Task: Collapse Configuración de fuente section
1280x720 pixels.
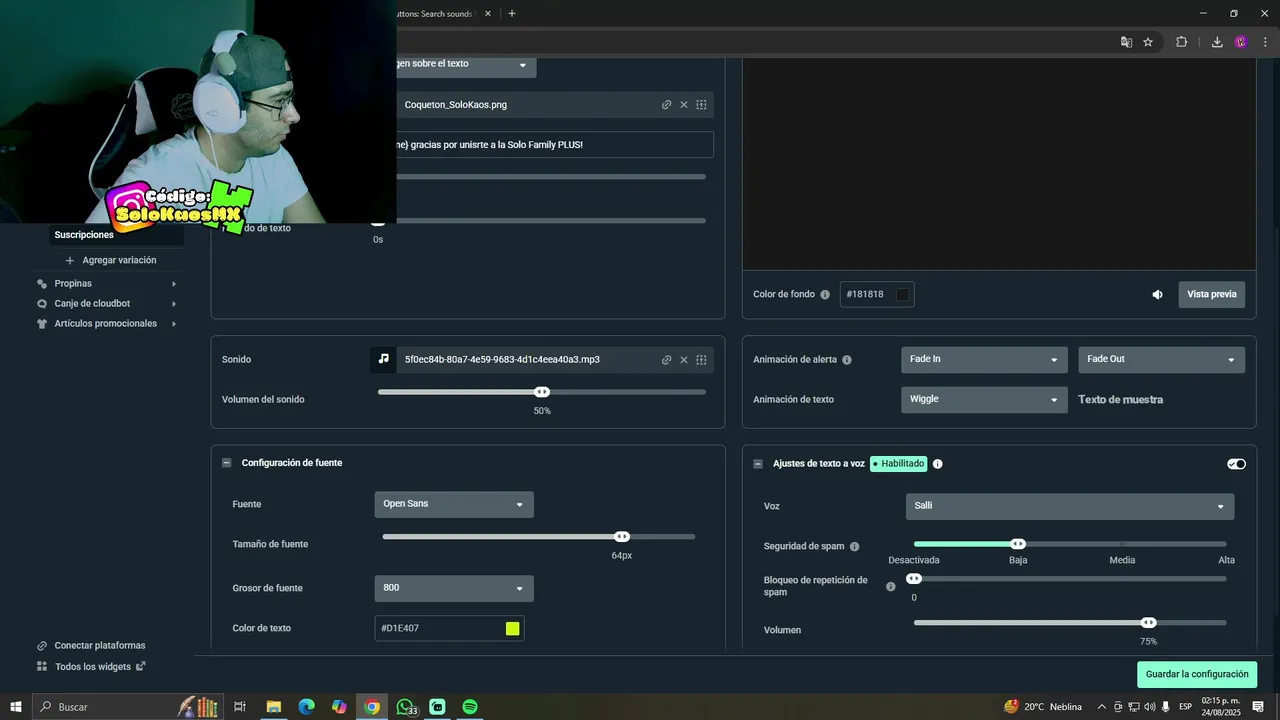Action: pyautogui.click(x=227, y=463)
